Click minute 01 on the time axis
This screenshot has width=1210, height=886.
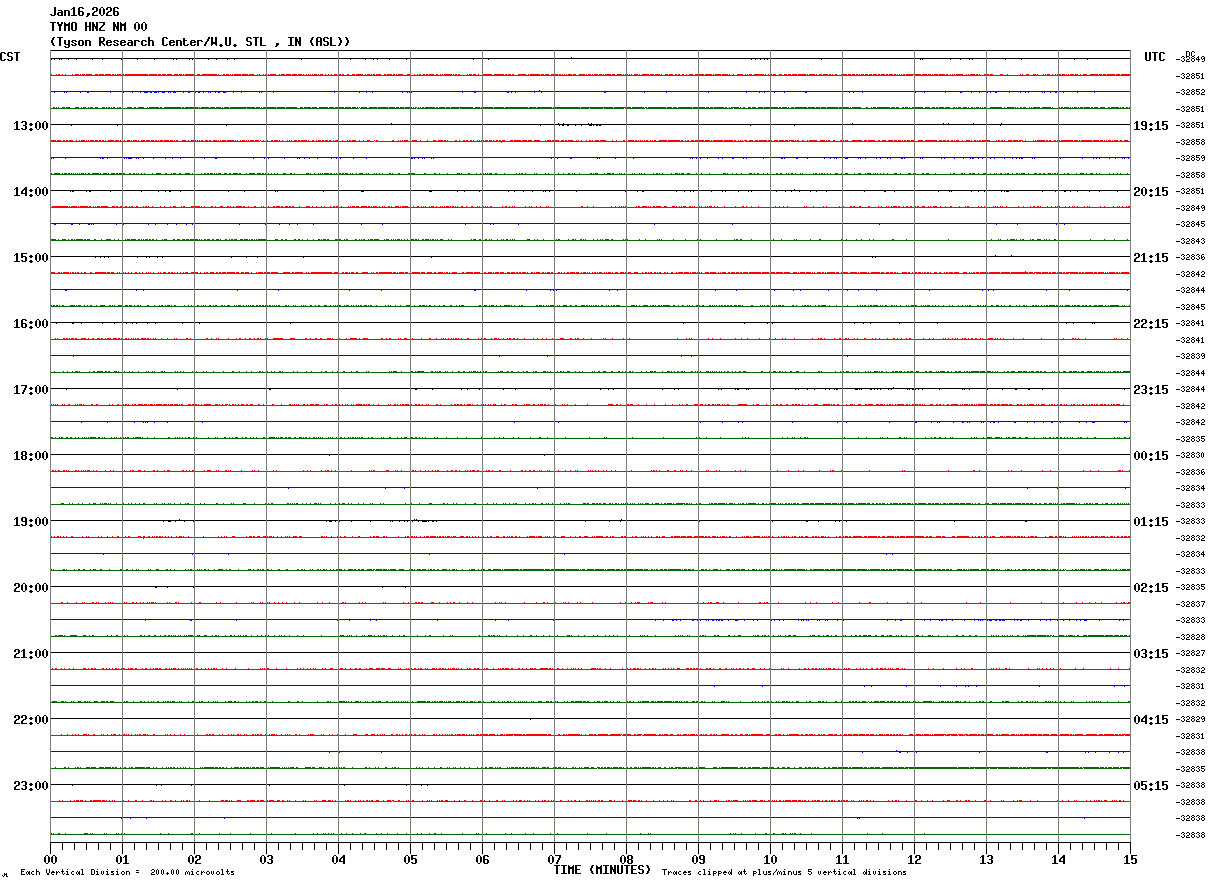click(122, 859)
